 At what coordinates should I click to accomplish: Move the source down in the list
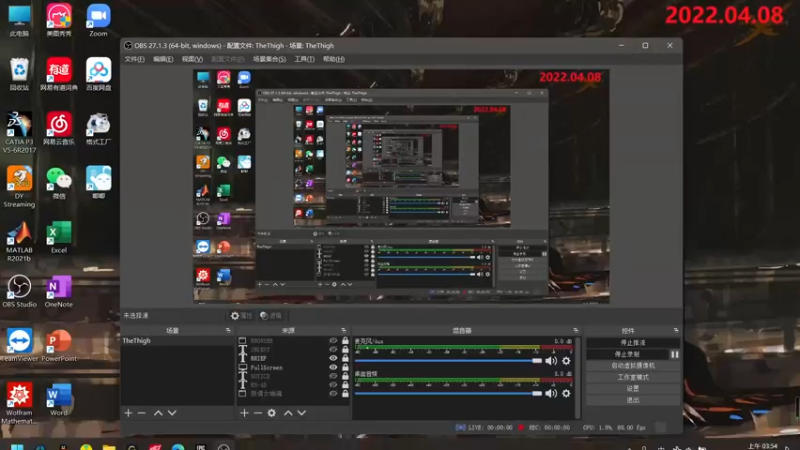click(302, 413)
